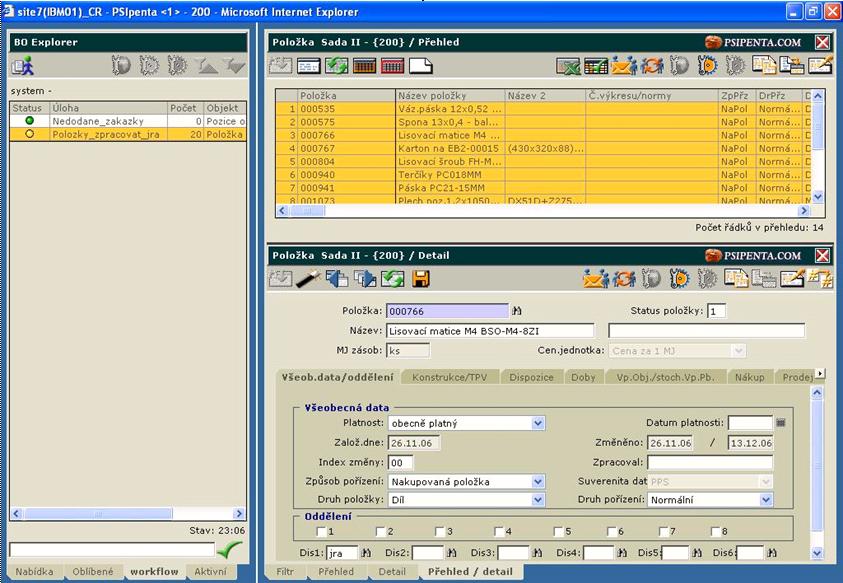The height and width of the screenshot is (583, 843).
Task: Open calendar icon next to Datum platnosti
Action: 781,423
